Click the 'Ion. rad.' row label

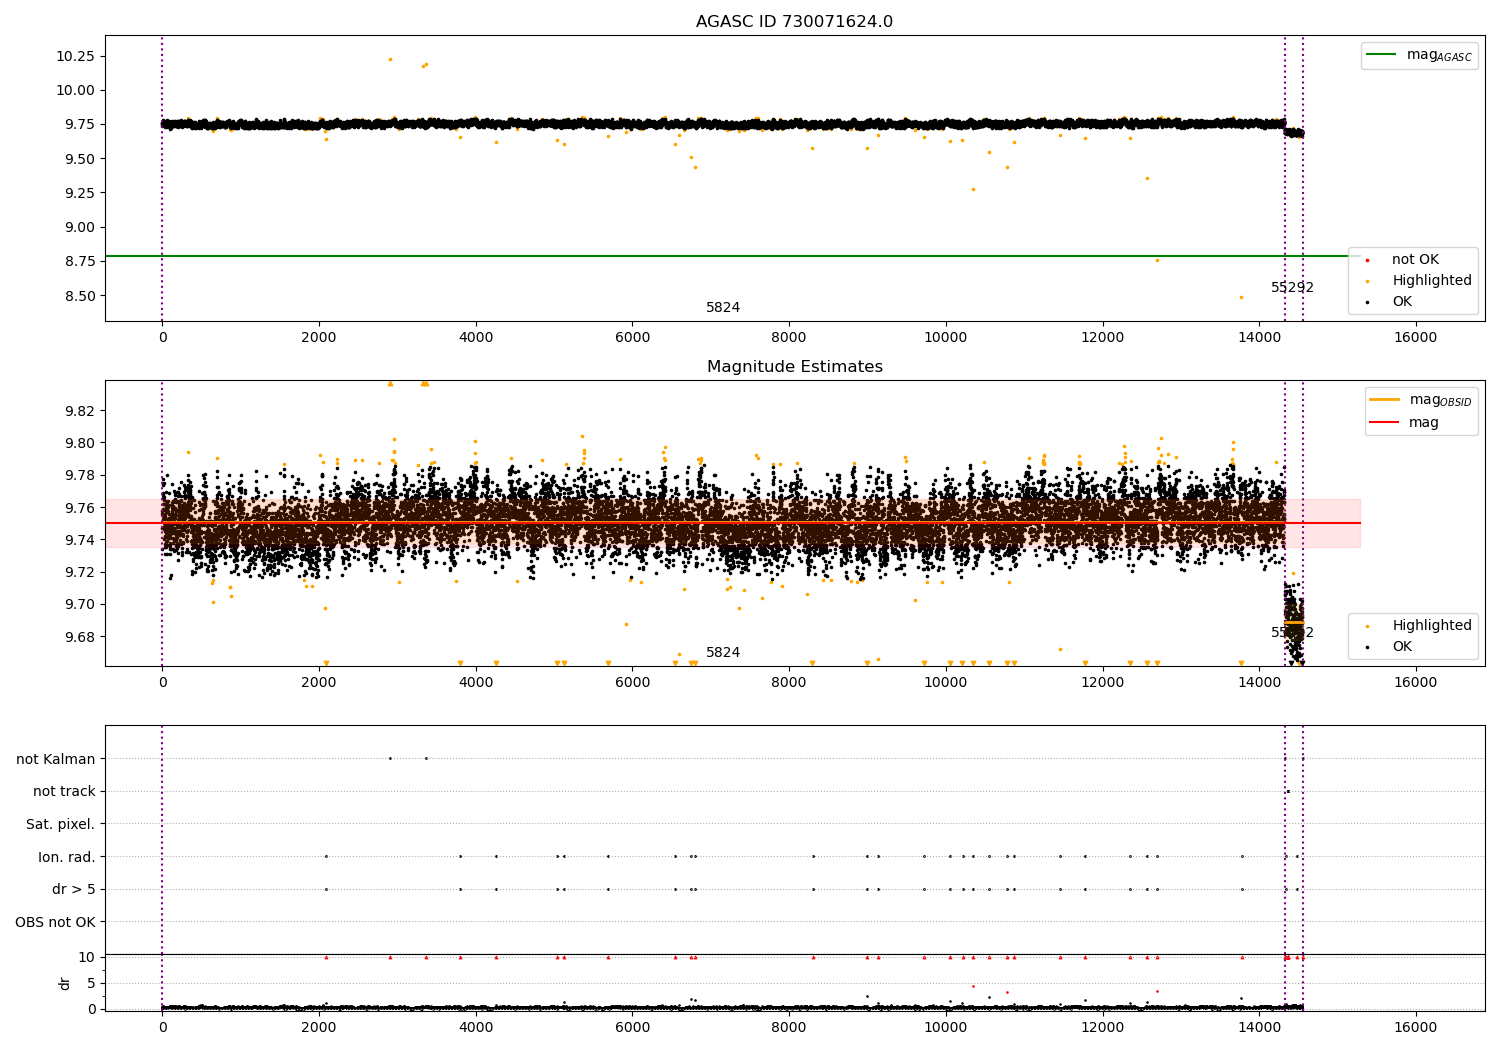pyautogui.click(x=67, y=857)
